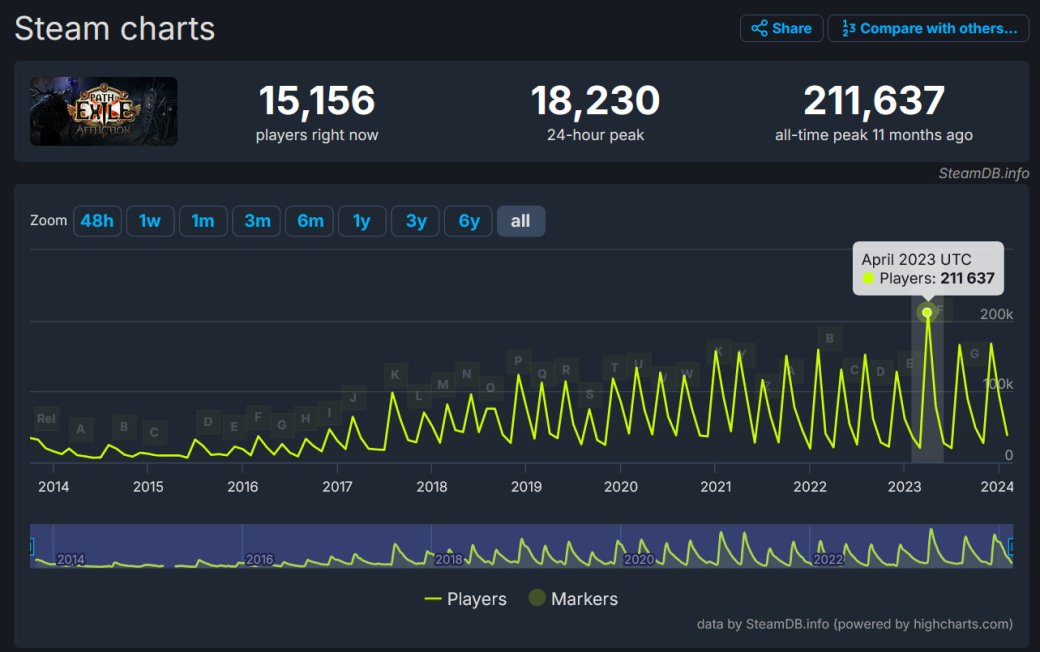Click the '211,637' all-time peak value
The height and width of the screenshot is (652, 1040).
[874, 100]
